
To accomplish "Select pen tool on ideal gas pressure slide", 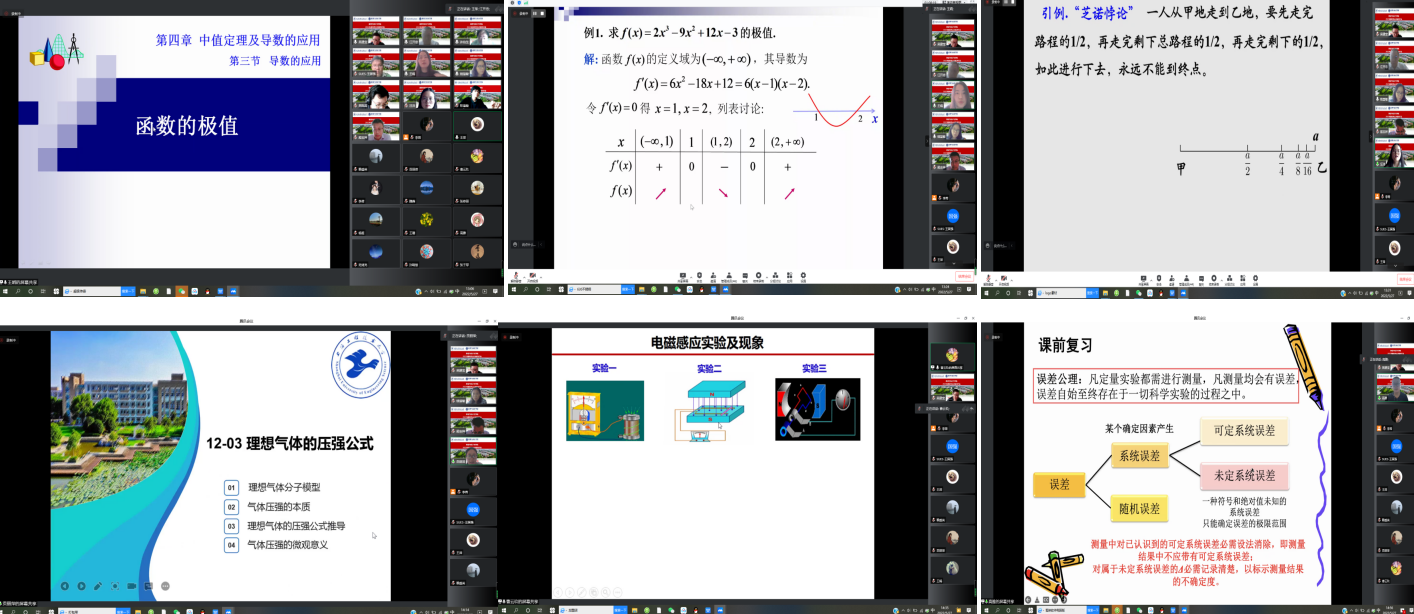I will tap(97, 585).
